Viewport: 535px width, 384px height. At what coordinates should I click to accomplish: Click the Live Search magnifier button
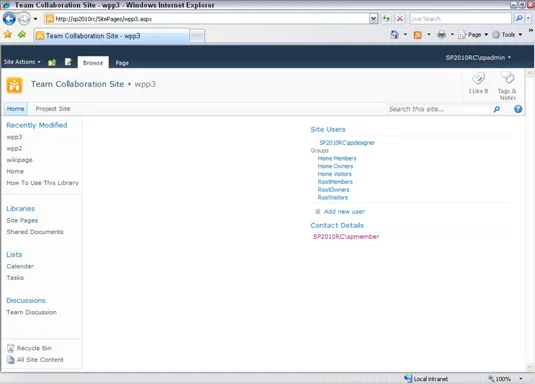point(519,18)
